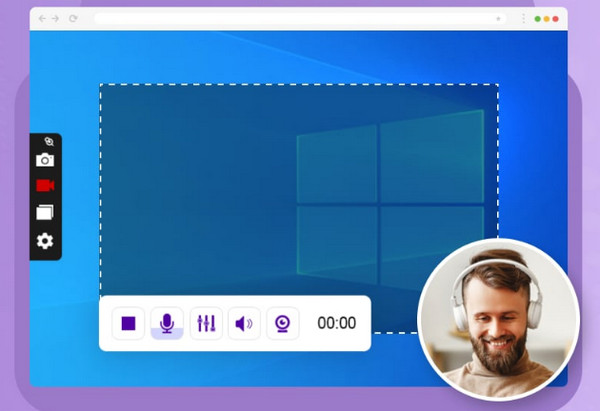Click the 00:00 recording timer
This screenshot has height=411, width=600.
click(337, 323)
